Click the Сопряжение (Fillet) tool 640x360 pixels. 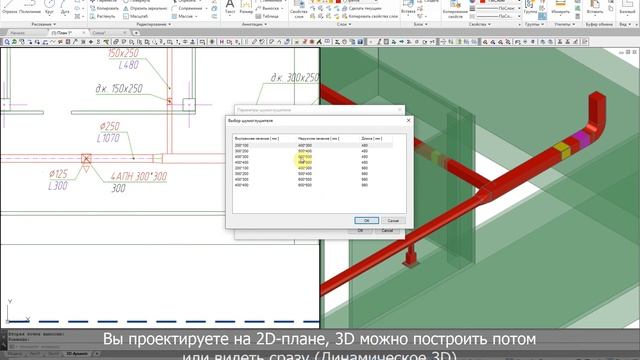[187, 8]
